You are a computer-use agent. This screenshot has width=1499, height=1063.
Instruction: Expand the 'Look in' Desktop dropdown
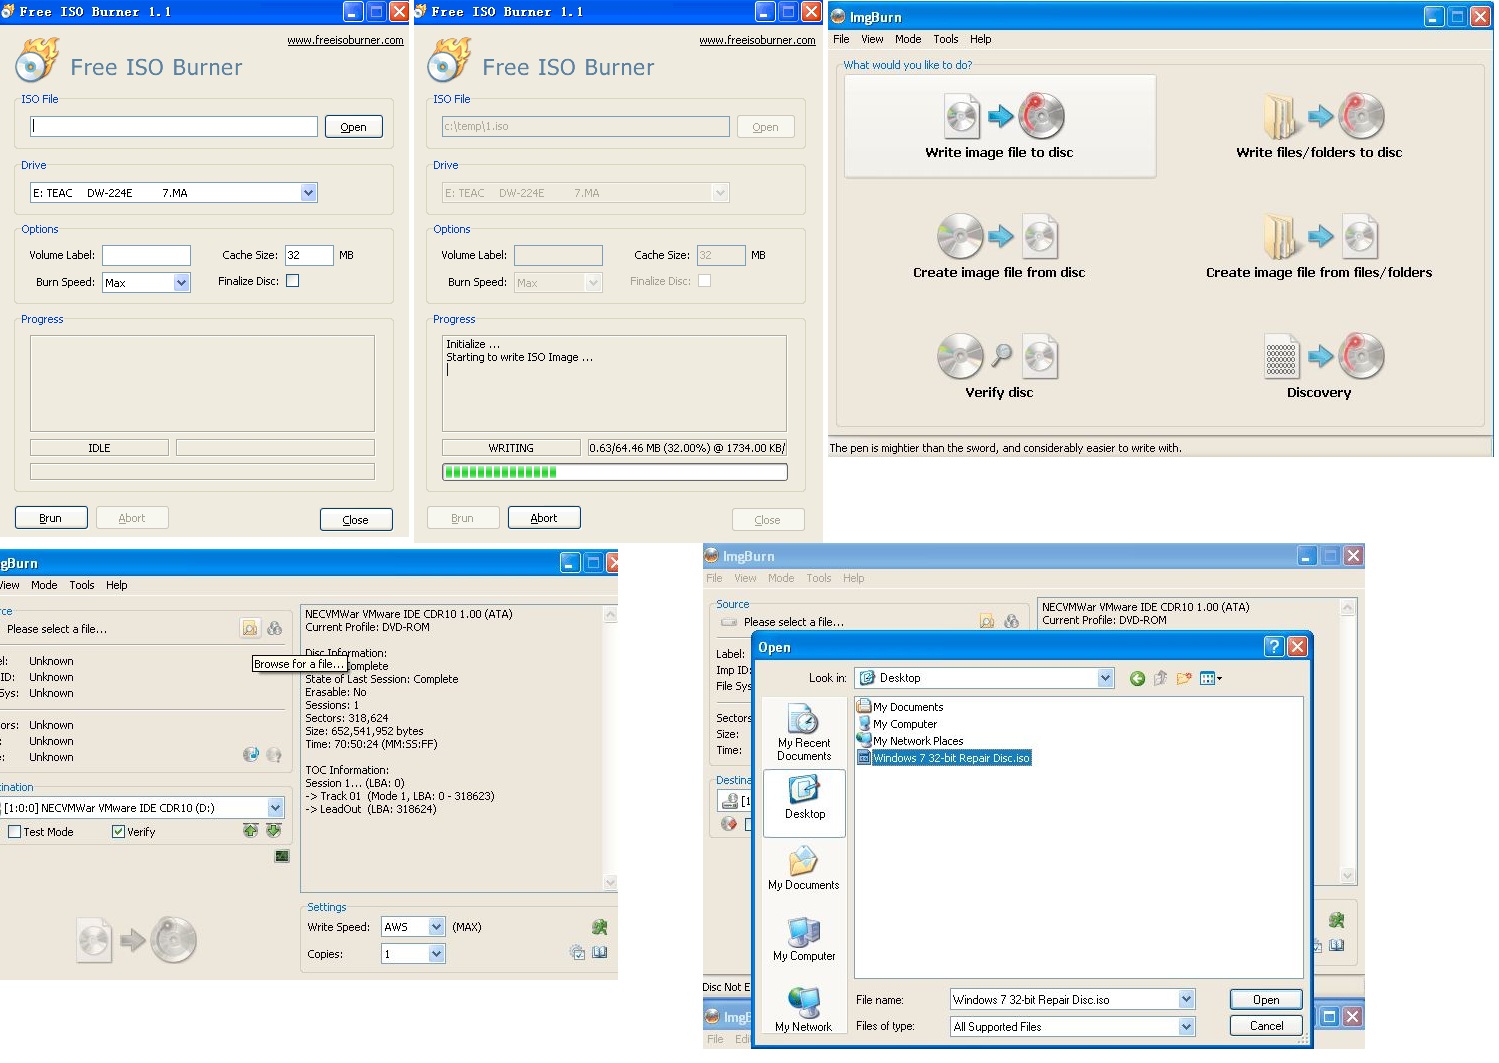(x=1105, y=678)
